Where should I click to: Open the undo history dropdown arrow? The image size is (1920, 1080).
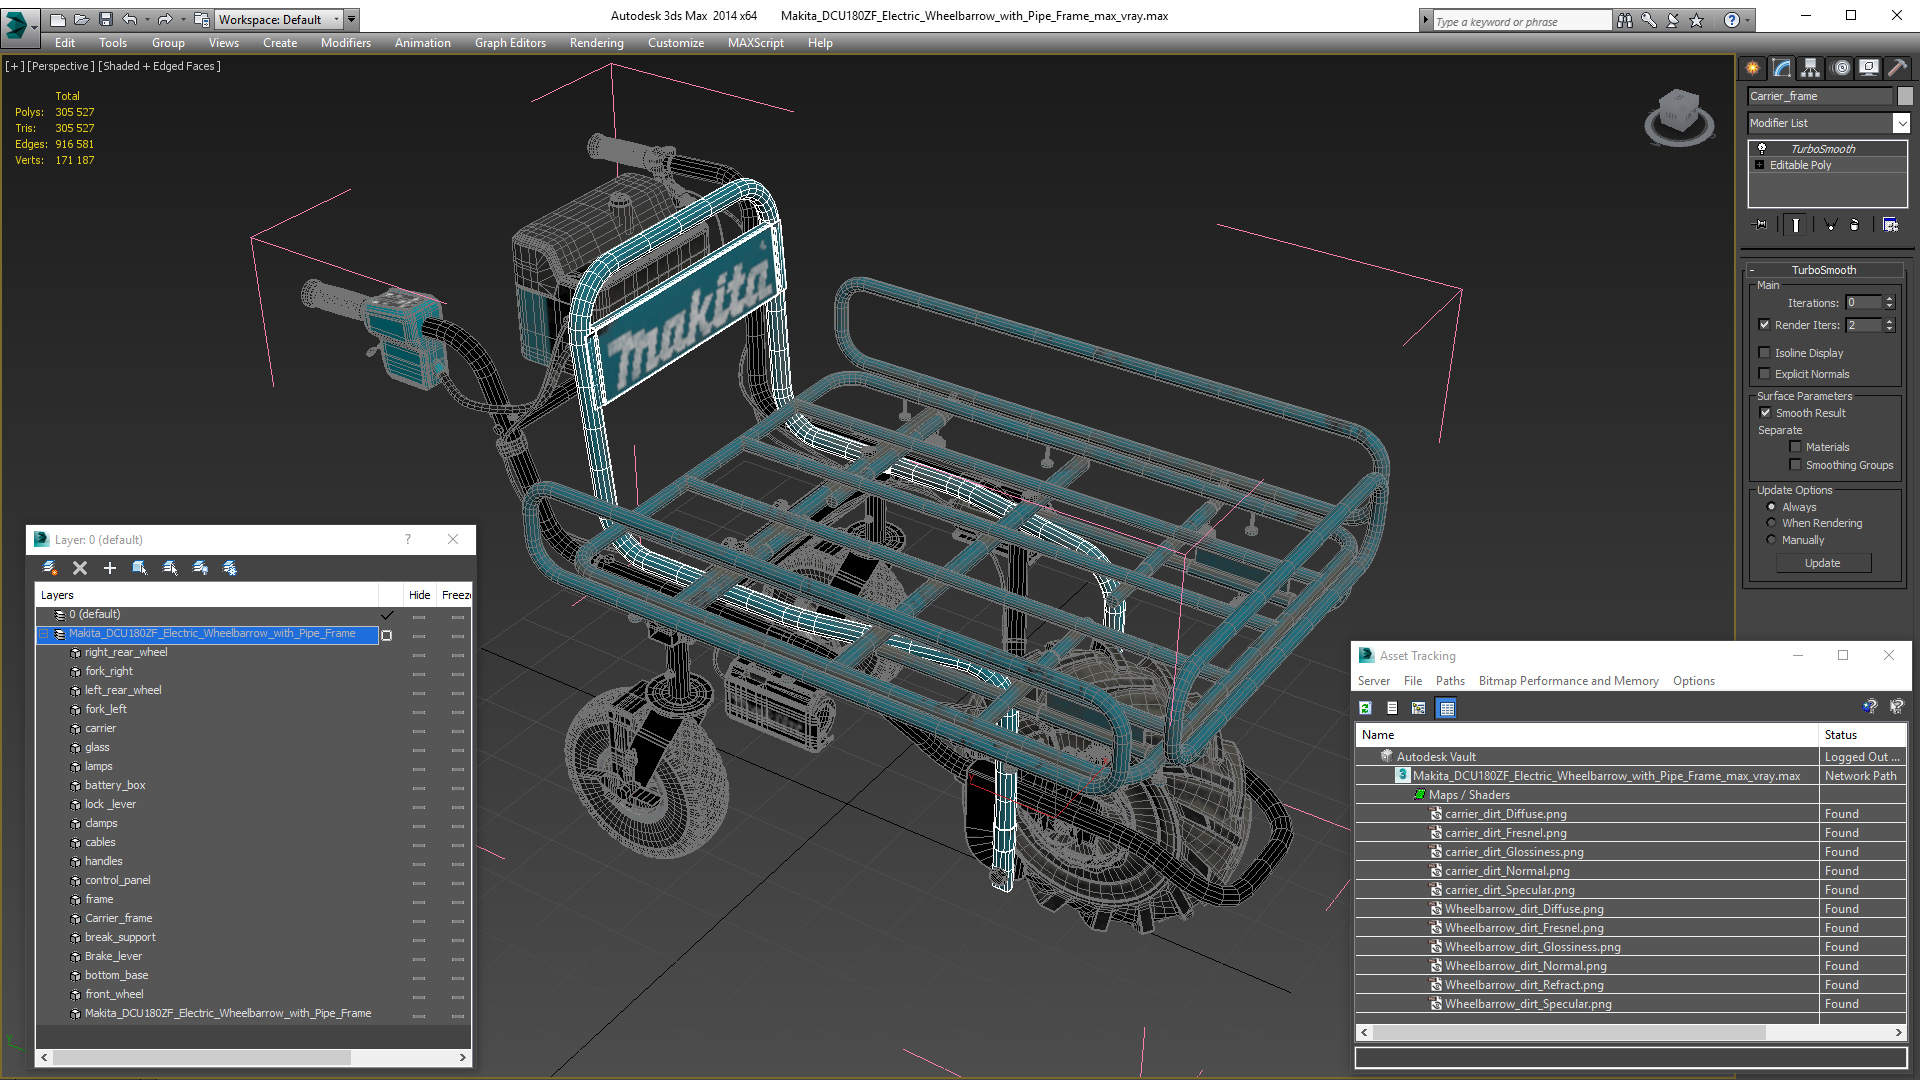coord(148,19)
